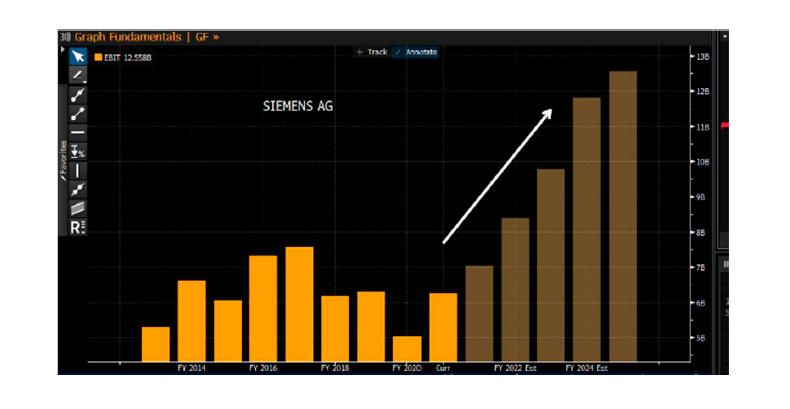The height and width of the screenshot is (409, 790).
Task: Choose the line segment tool with round endpoint
Action: pyautogui.click(x=78, y=113)
